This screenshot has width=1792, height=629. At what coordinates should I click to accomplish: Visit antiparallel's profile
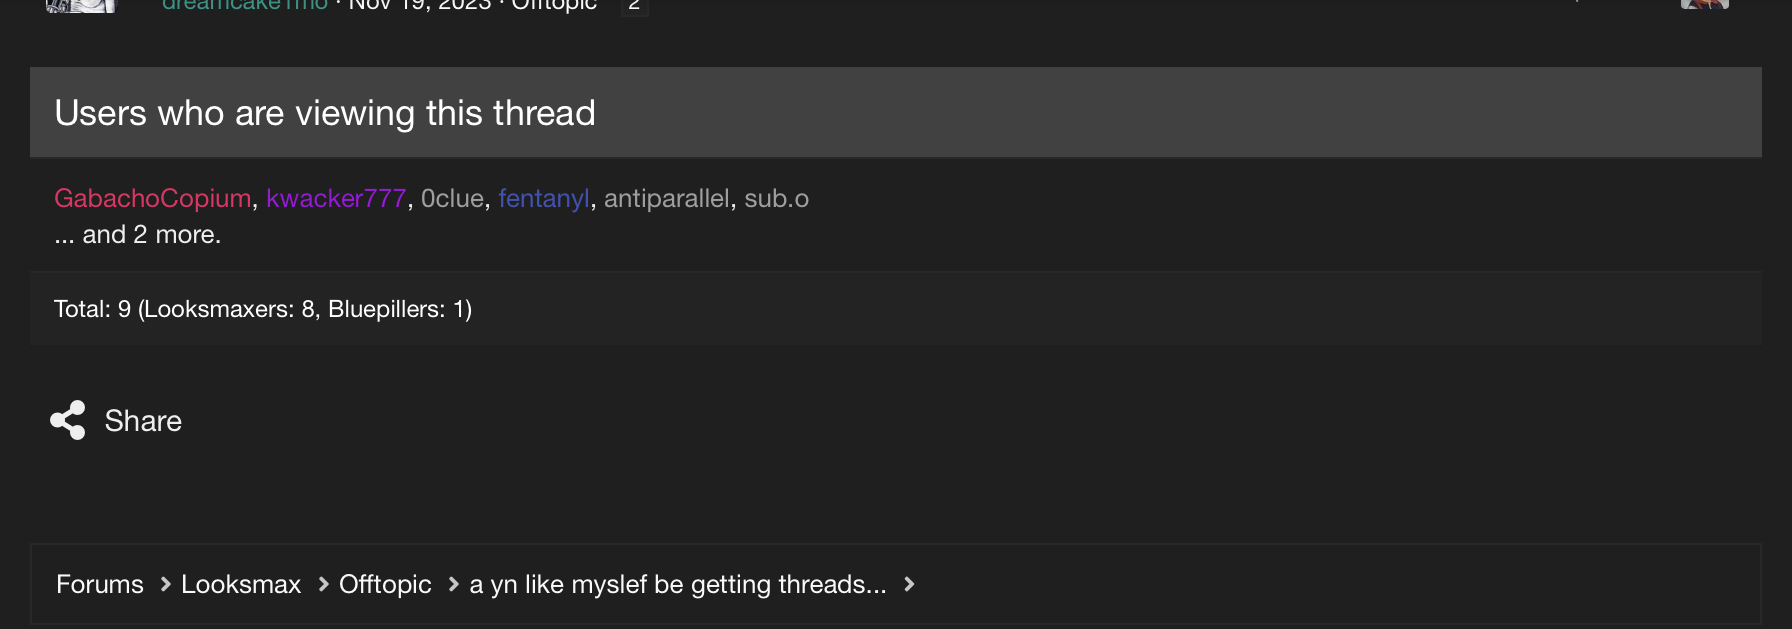pyautogui.click(x=667, y=198)
